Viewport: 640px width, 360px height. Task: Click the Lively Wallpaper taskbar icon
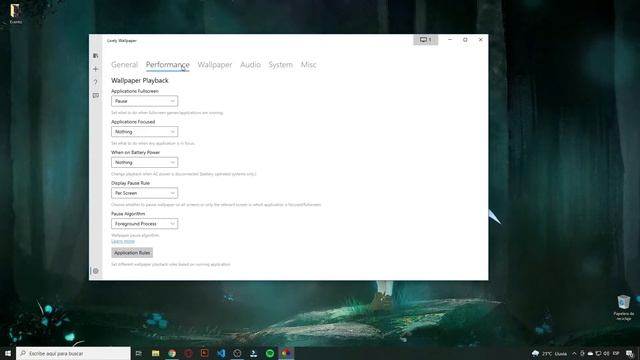(x=286, y=353)
